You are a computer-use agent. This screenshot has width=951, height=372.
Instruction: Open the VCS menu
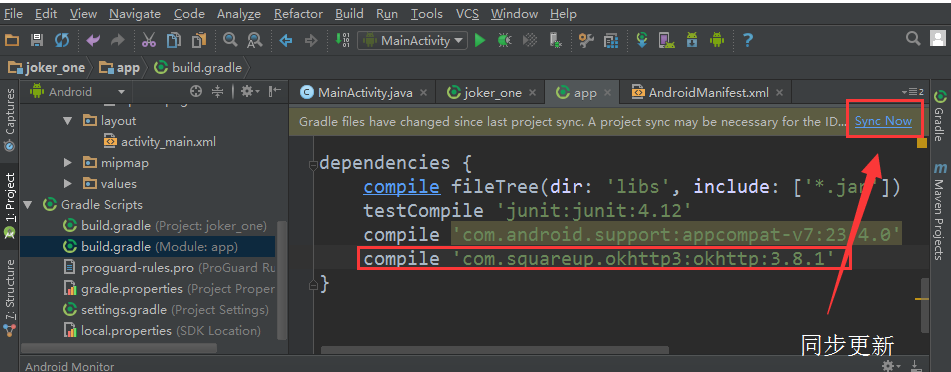[467, 13]
